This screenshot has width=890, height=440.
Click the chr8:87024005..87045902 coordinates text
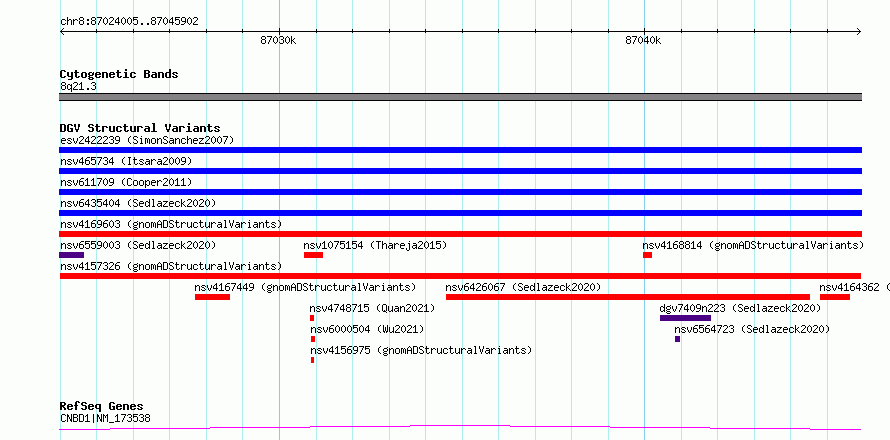(x=129, y=22)
